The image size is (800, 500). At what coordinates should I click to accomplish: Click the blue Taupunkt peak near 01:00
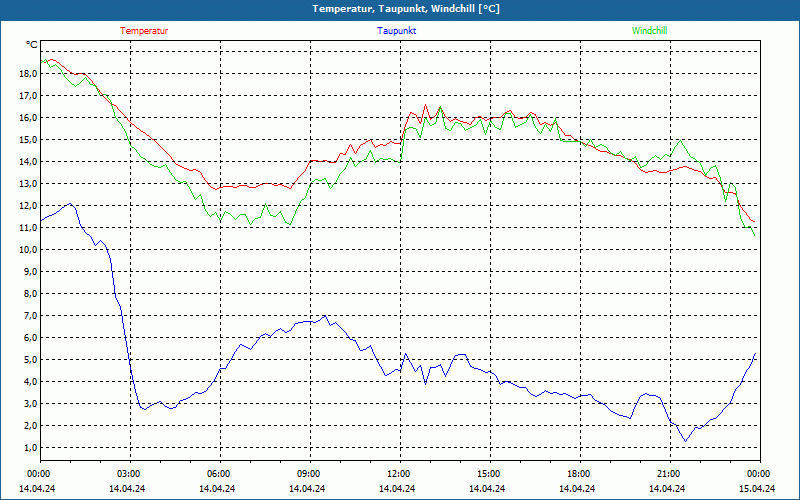click(x=70, y=203)
